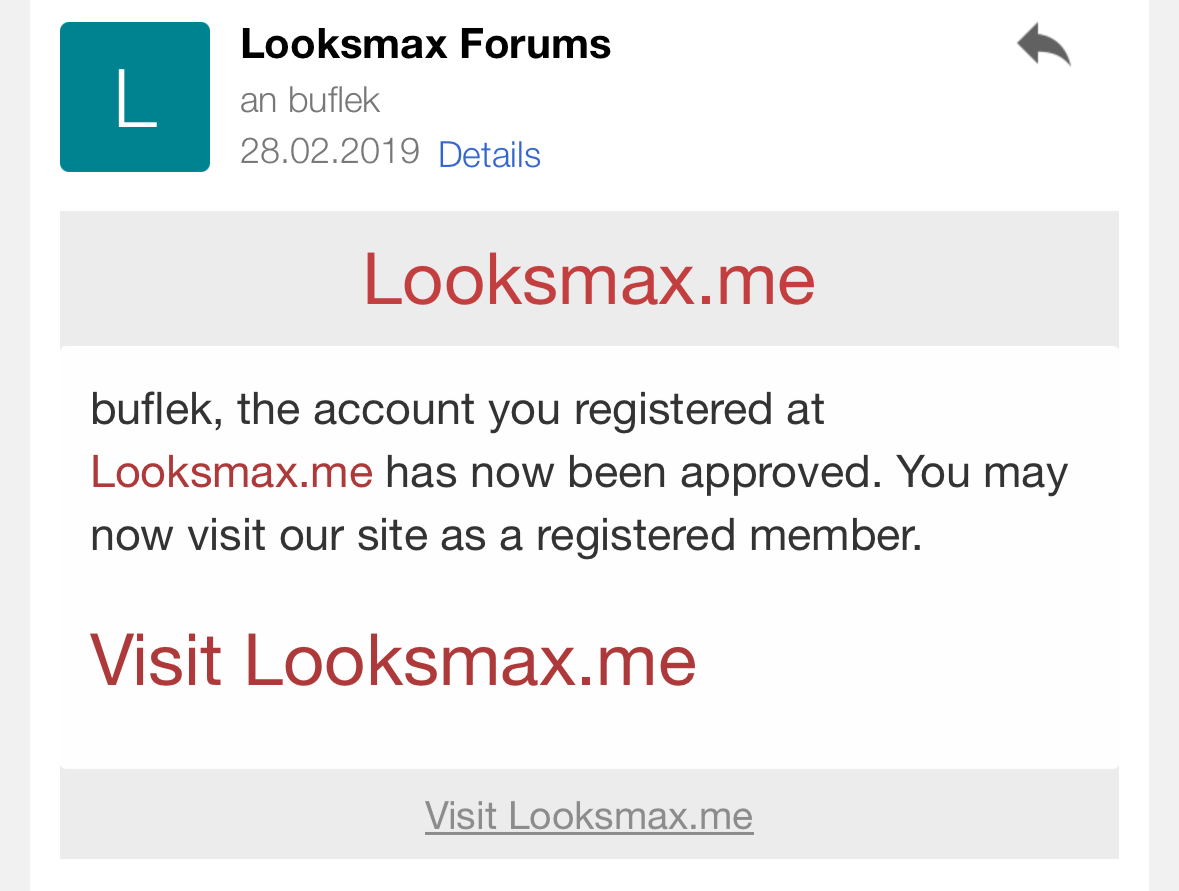
Task: Follow the inline Looksmax.me link in paragraph
Action: 231,472
